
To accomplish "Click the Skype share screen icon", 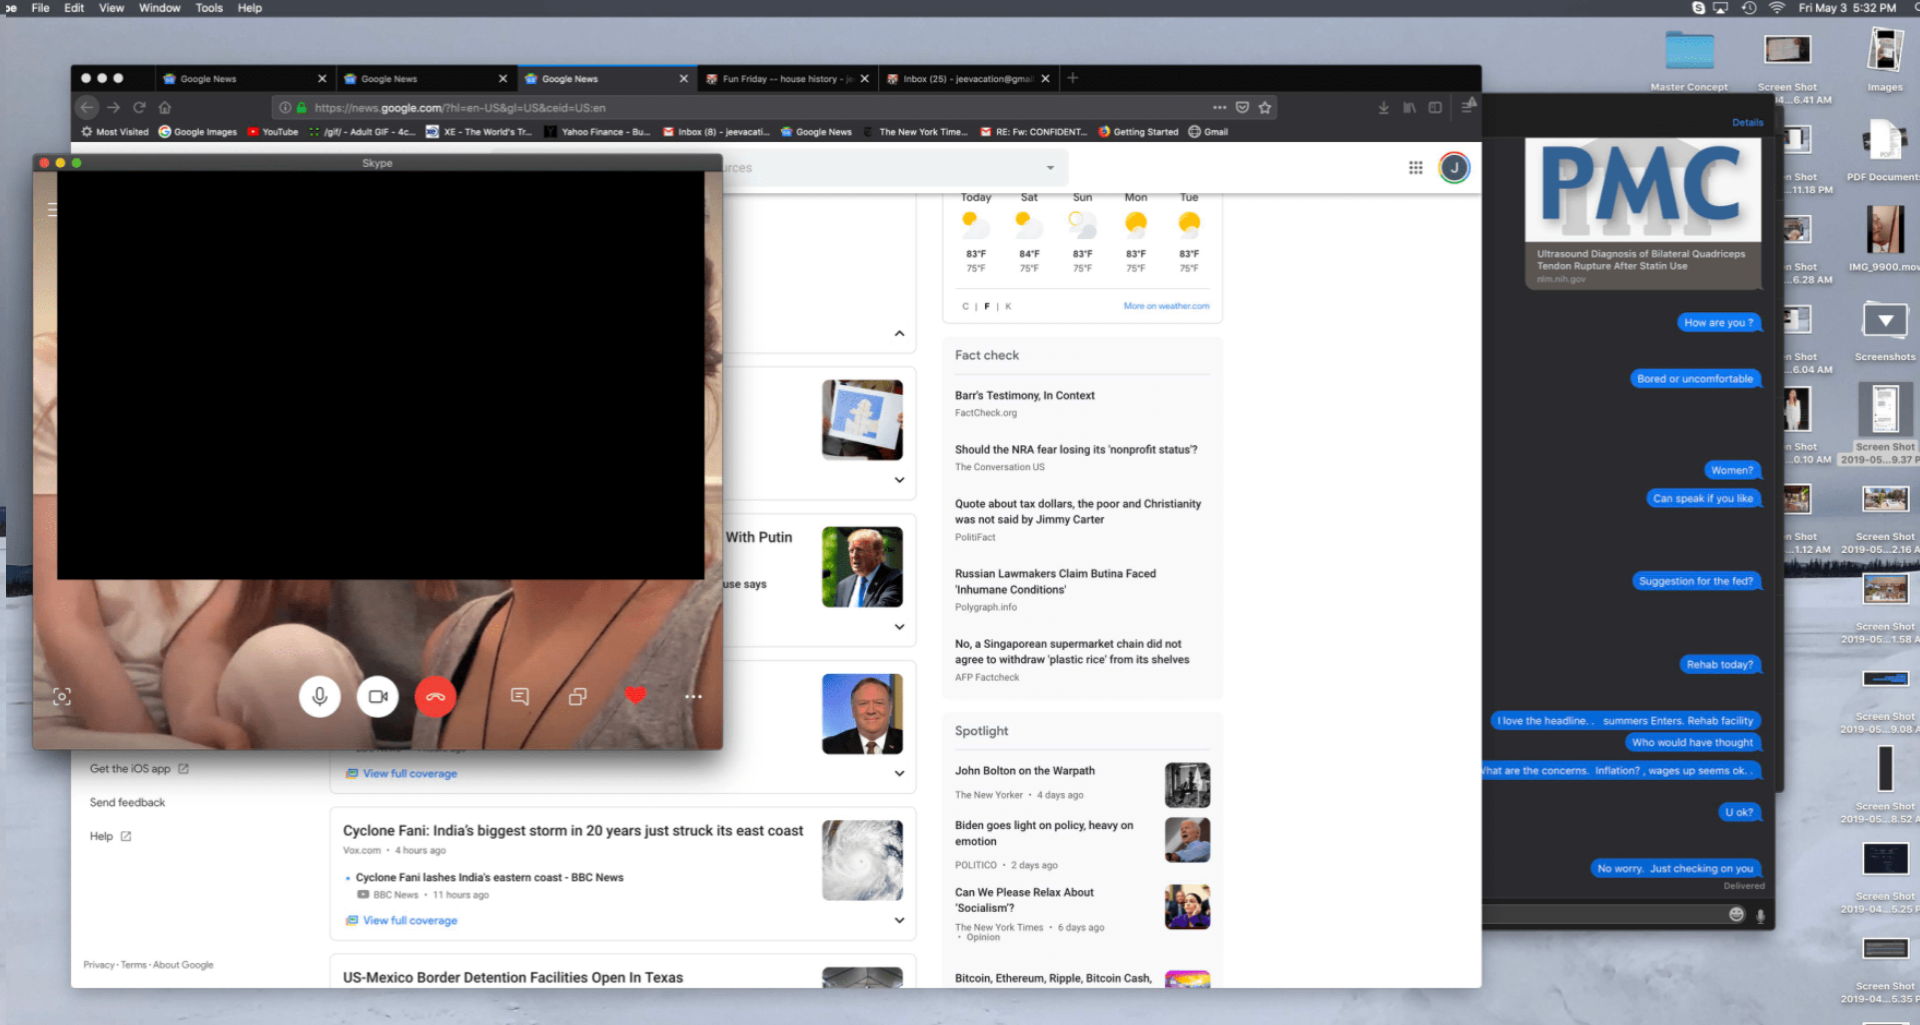I will click(x=578, y=696).
